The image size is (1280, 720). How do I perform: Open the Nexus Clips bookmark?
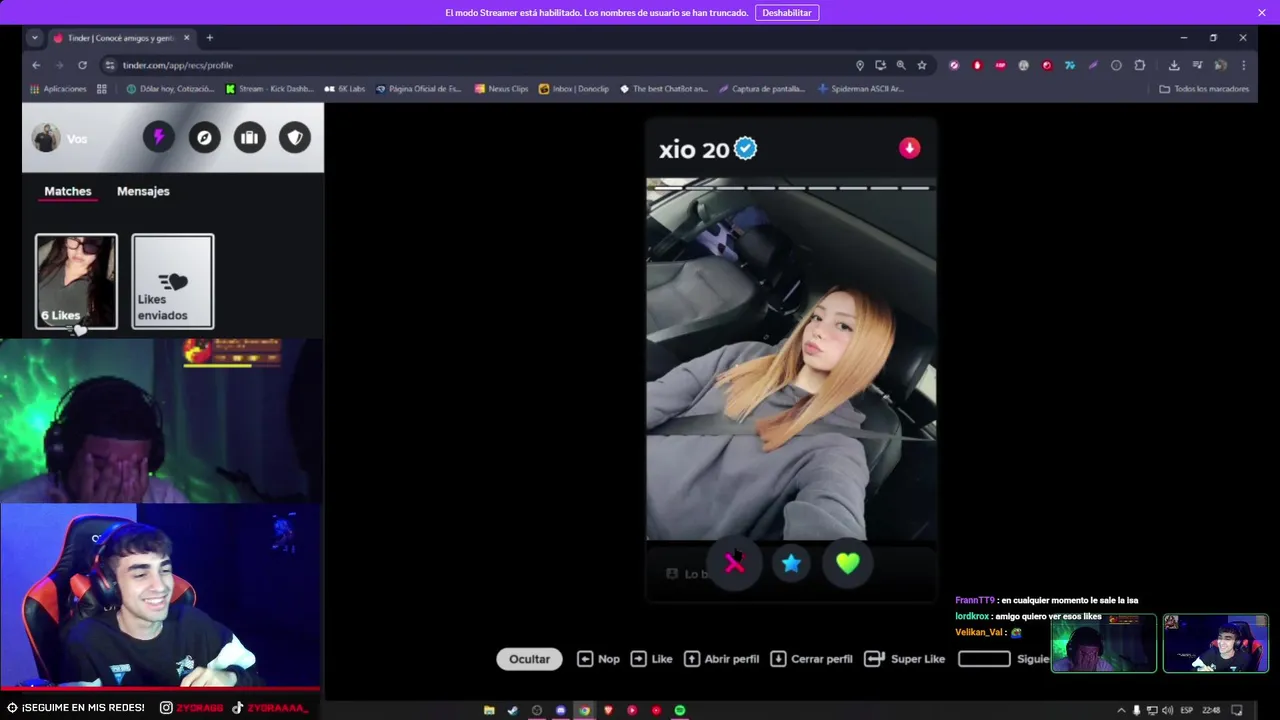click(501, 89)
